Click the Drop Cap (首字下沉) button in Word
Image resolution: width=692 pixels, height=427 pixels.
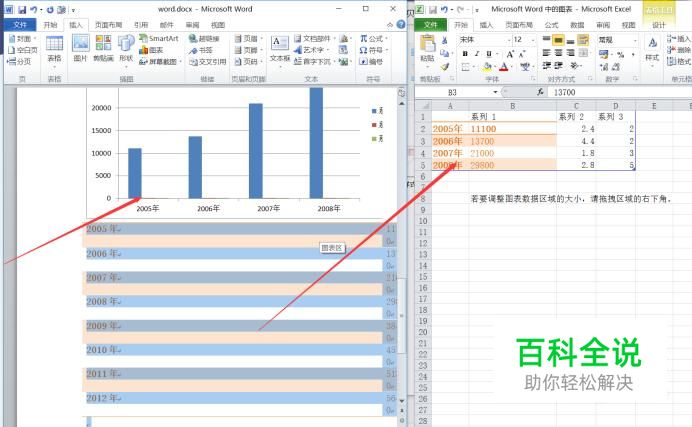(x=314, y=62)
